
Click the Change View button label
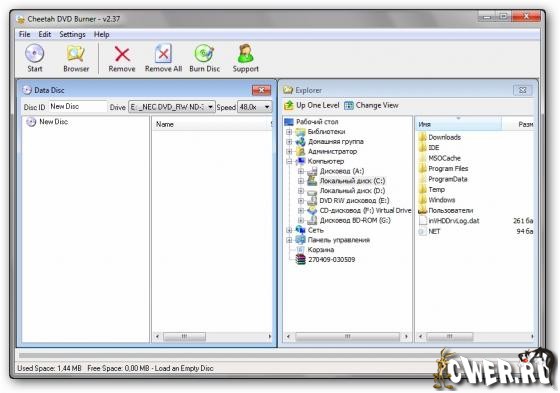pos(377,105)
